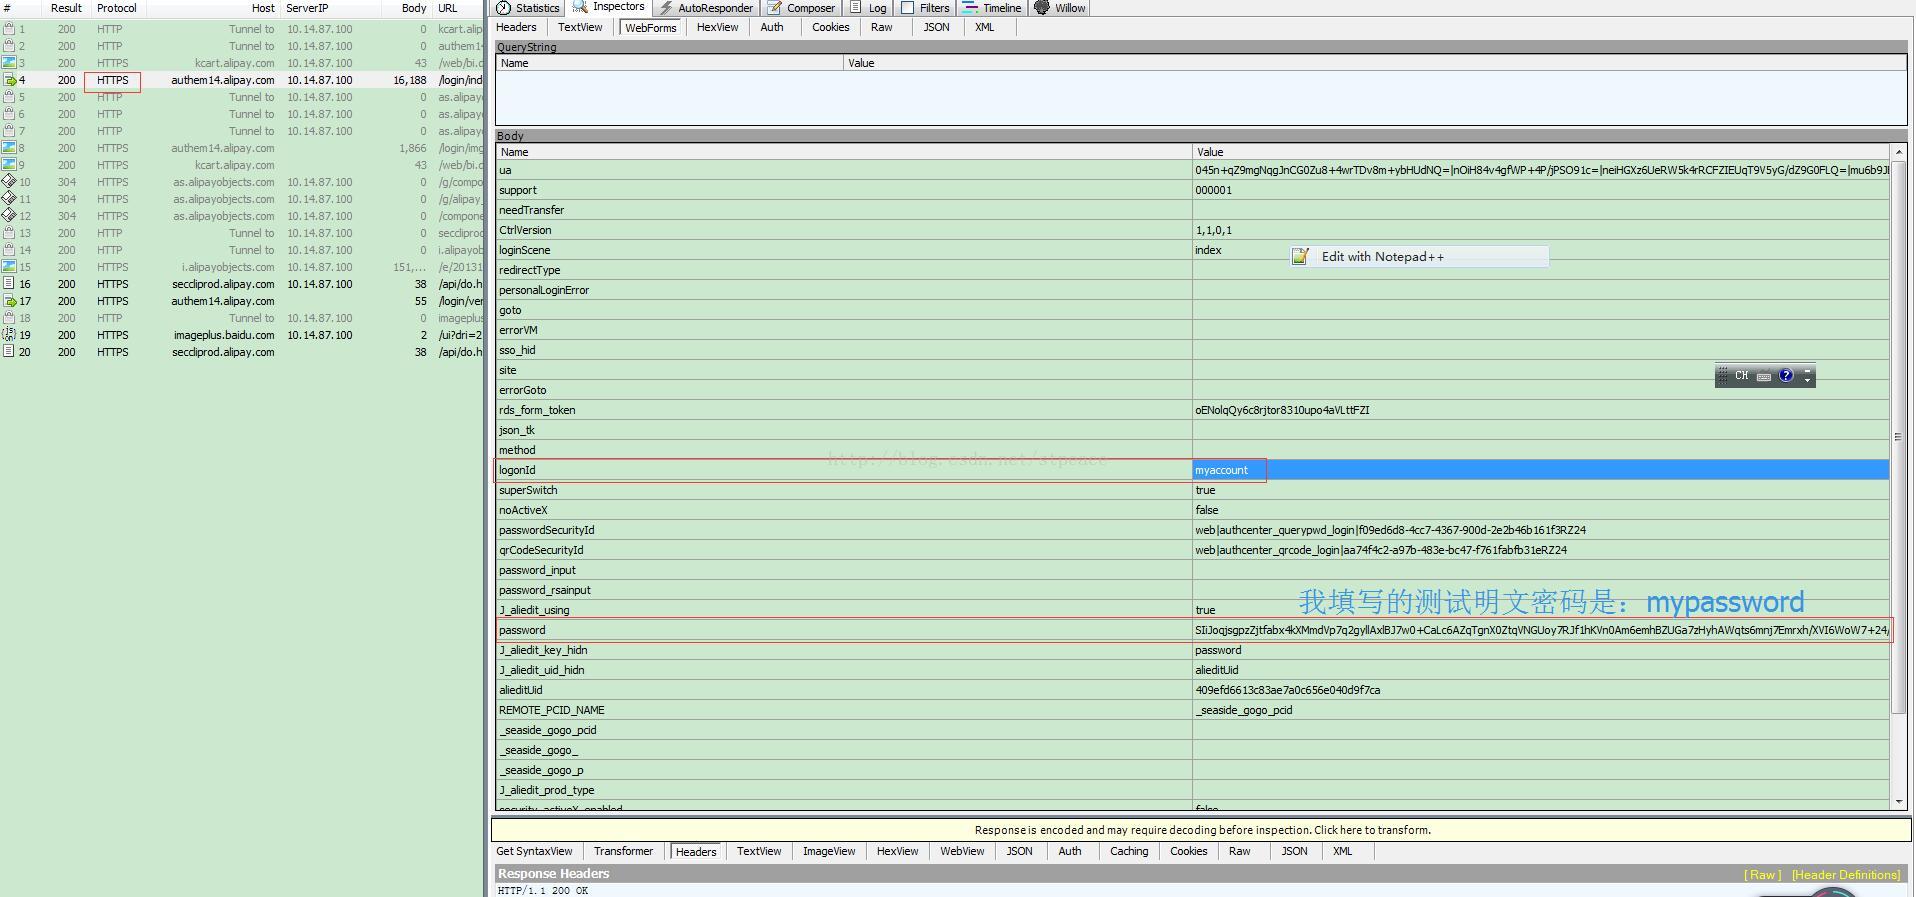Select the diamond icon of session 10
The width and height of the screenshot is (1916, 897).
coord(9,182)
